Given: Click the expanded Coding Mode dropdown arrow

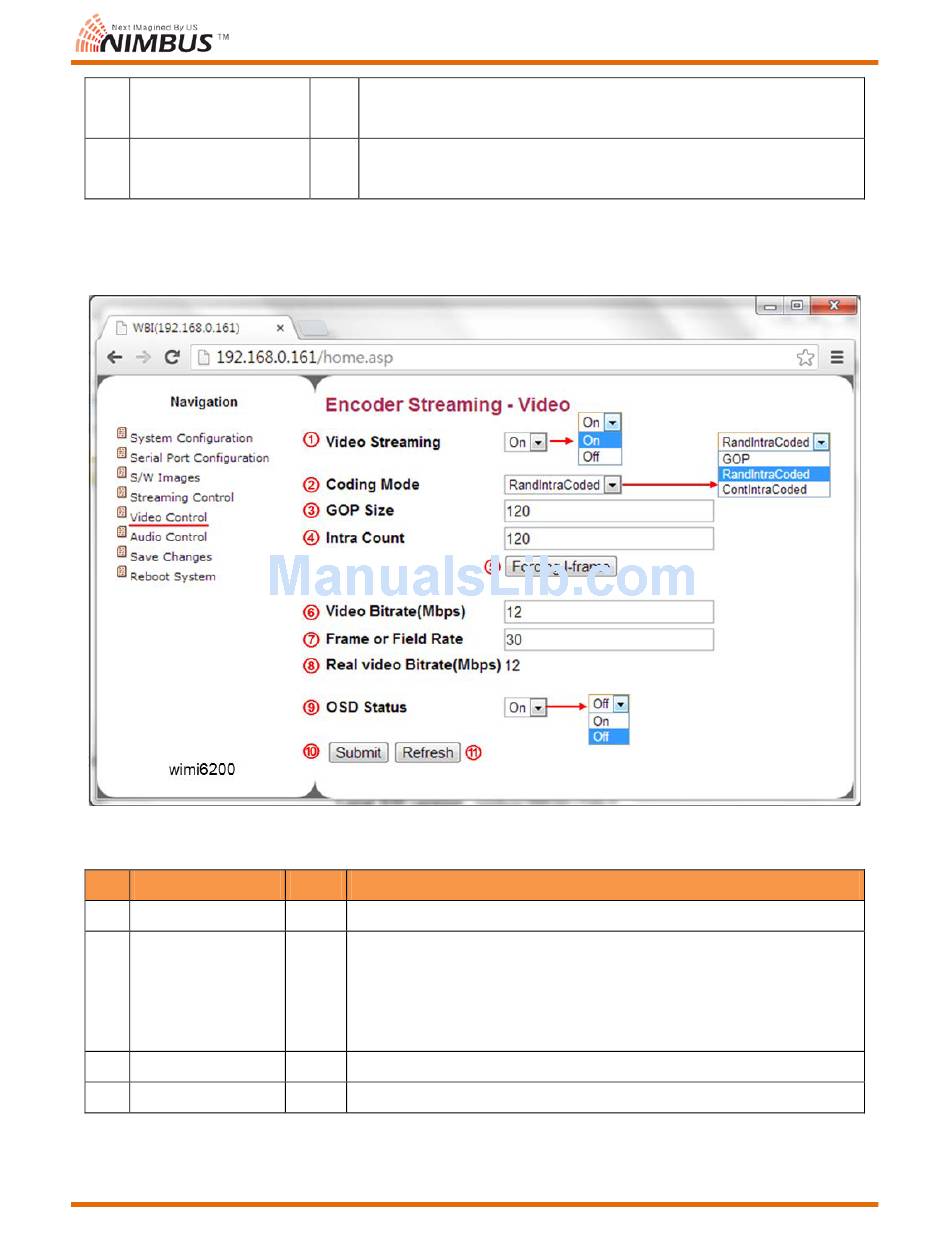Looking at the screenshot, I should click(822, 442).
